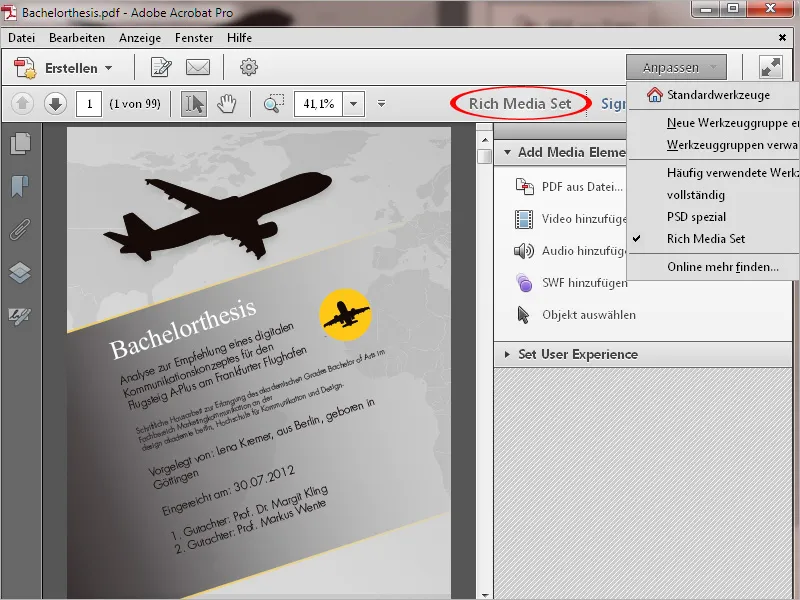Click PDF aus Datei tool
The height and width of the screenshot is (600, 800).
[x=582, y=187]
